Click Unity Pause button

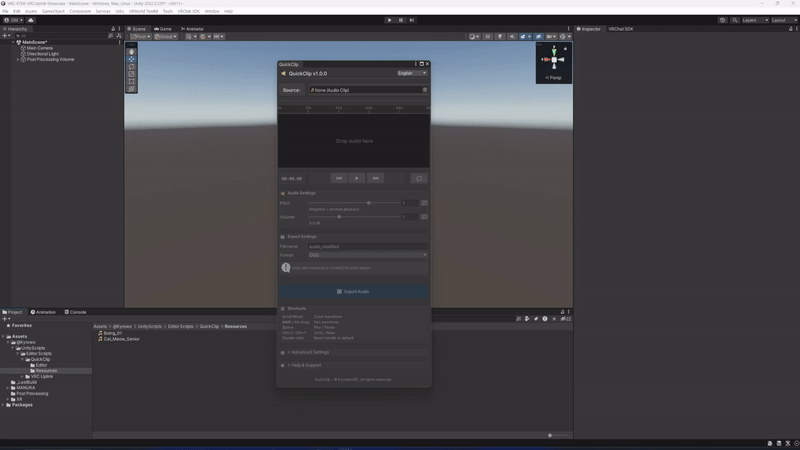pos(401,20)
